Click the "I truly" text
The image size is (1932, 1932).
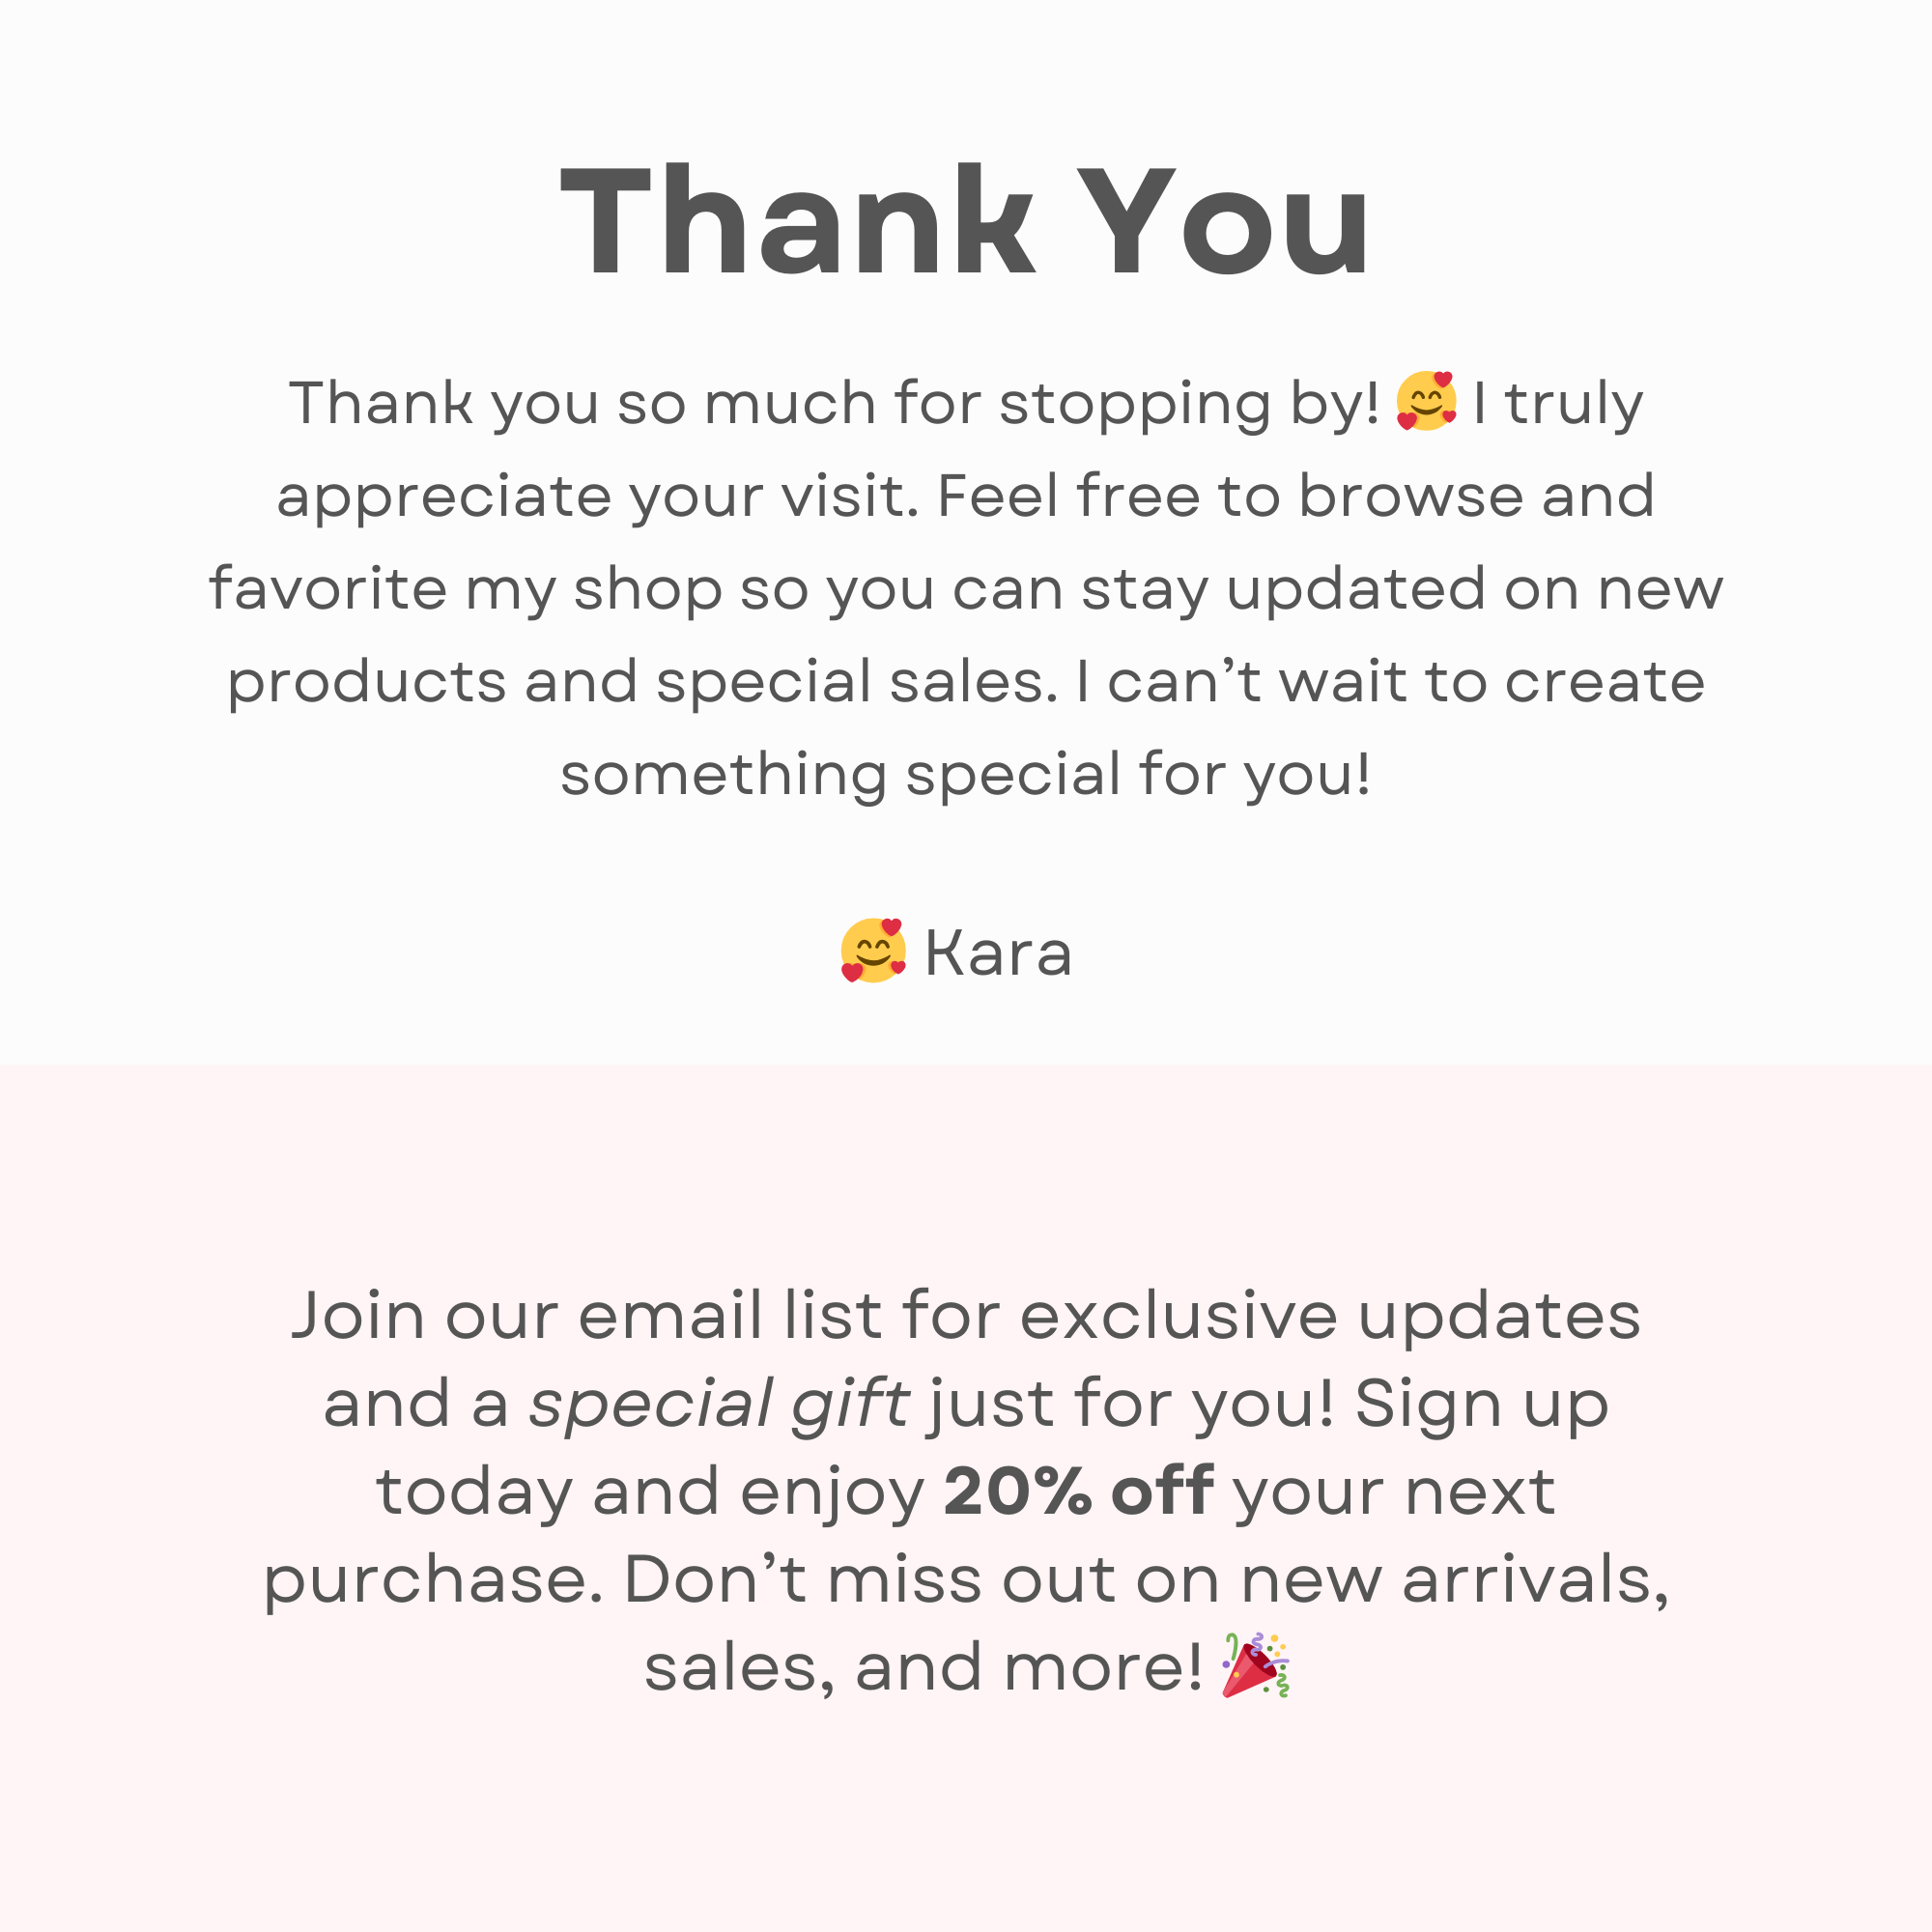[x=1557, y=403]
